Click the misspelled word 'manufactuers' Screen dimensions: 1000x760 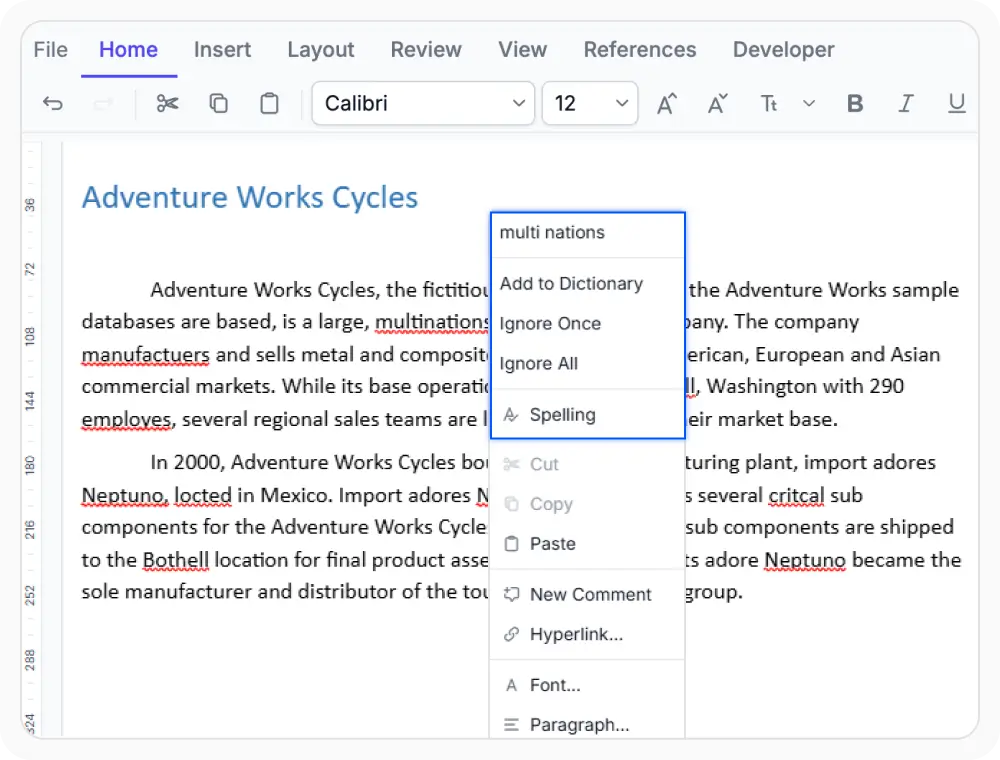[x=145, y=354]
